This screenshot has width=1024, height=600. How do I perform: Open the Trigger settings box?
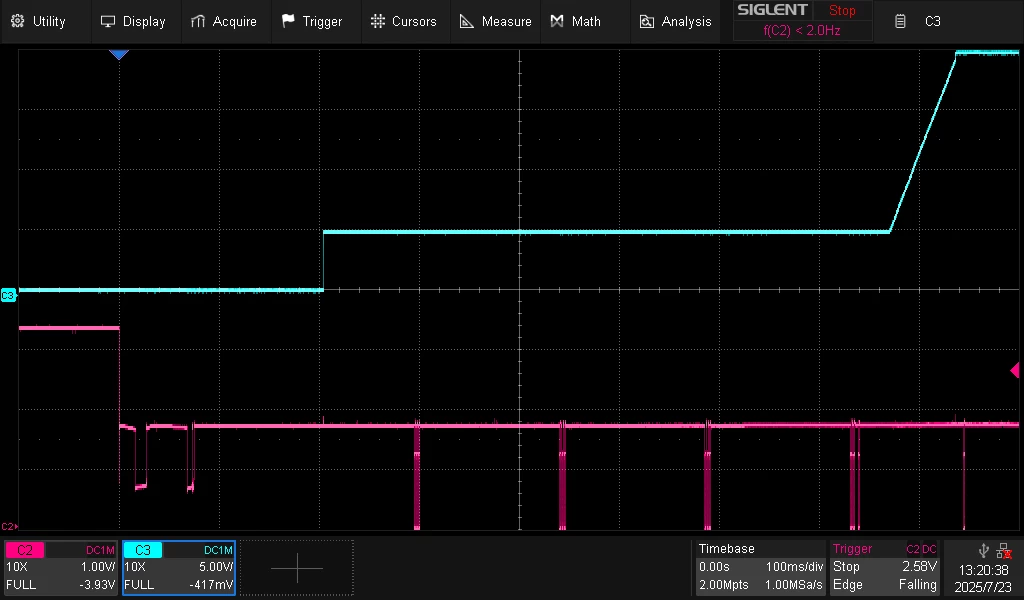(885, 567)
